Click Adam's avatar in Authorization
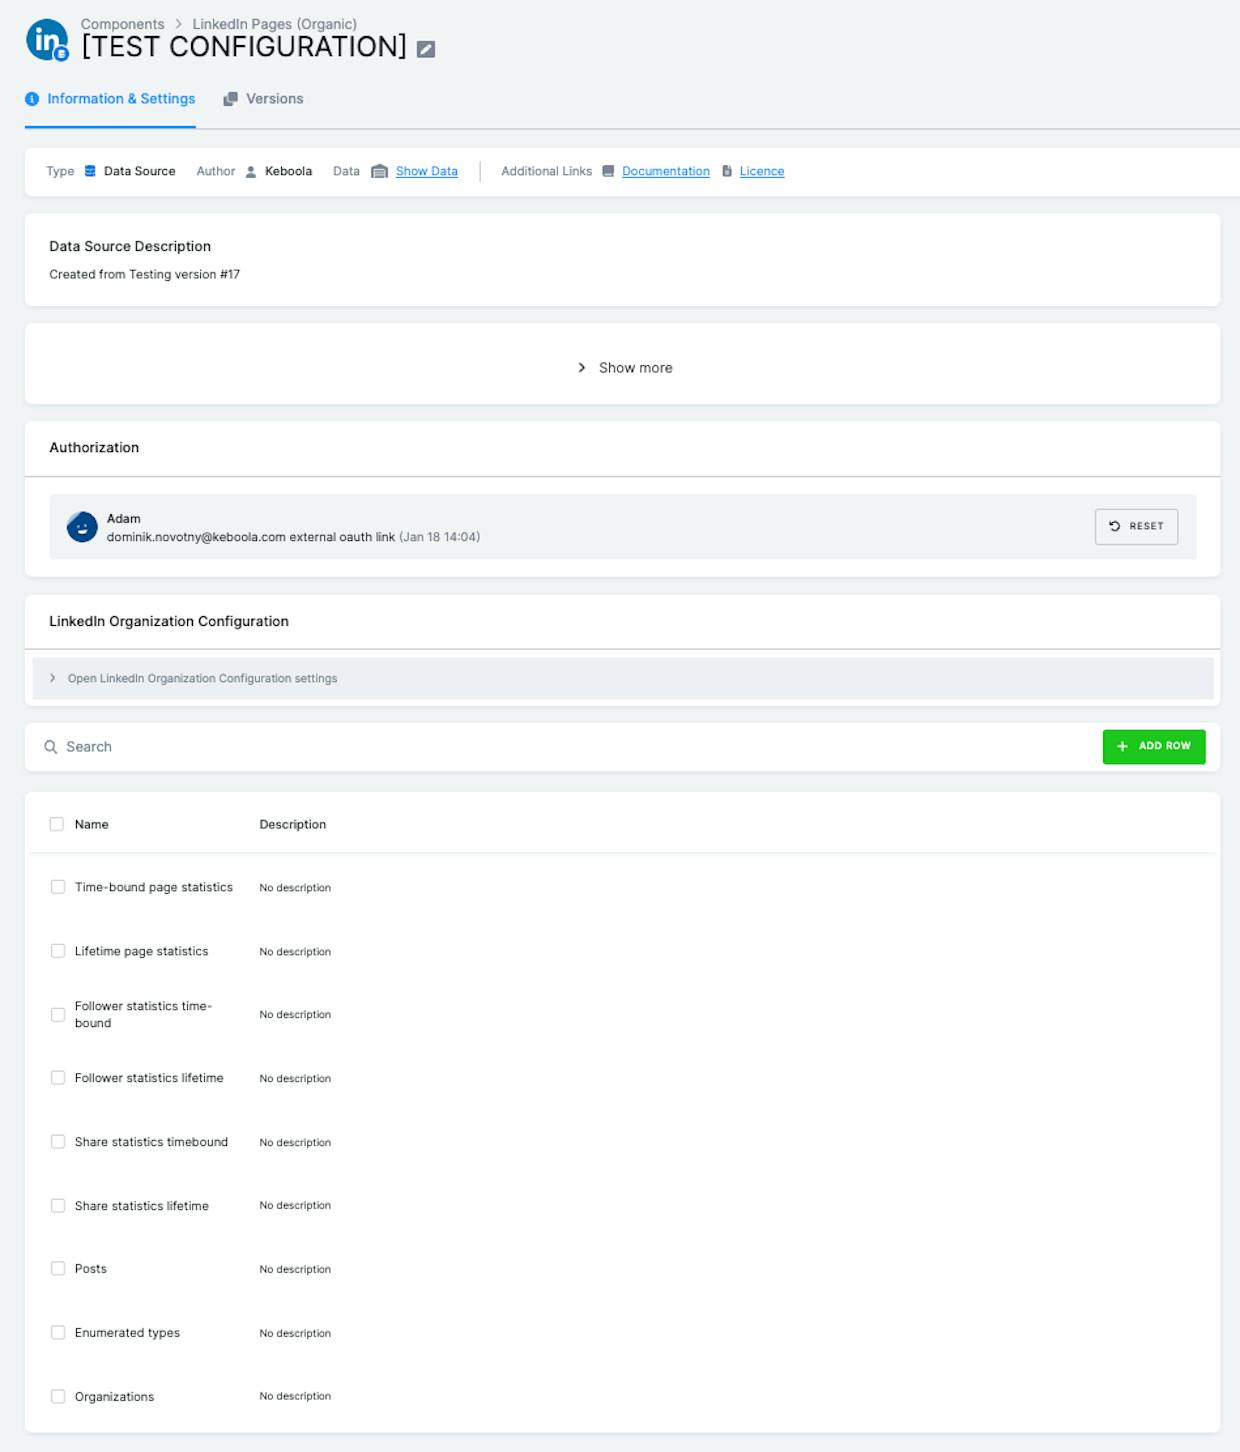Viewport: 1240px width, 1452px height. (x=82, y=526)
